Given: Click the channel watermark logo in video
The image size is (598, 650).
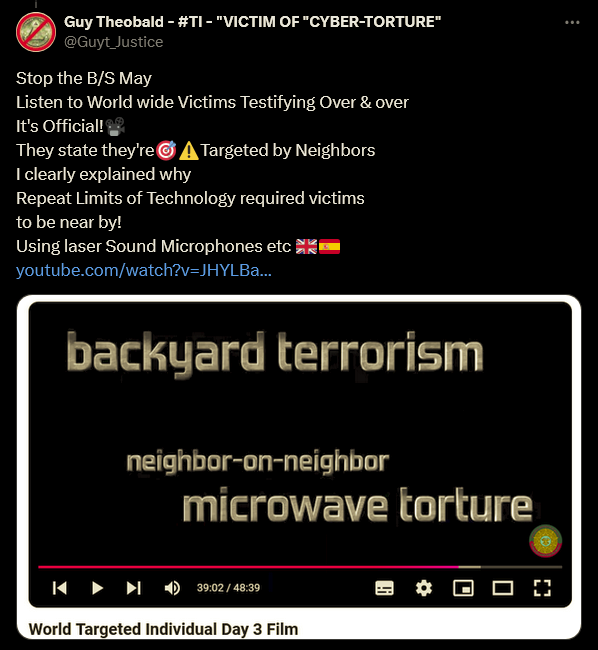Looking at the screenshot, I should tap(545, 541).
